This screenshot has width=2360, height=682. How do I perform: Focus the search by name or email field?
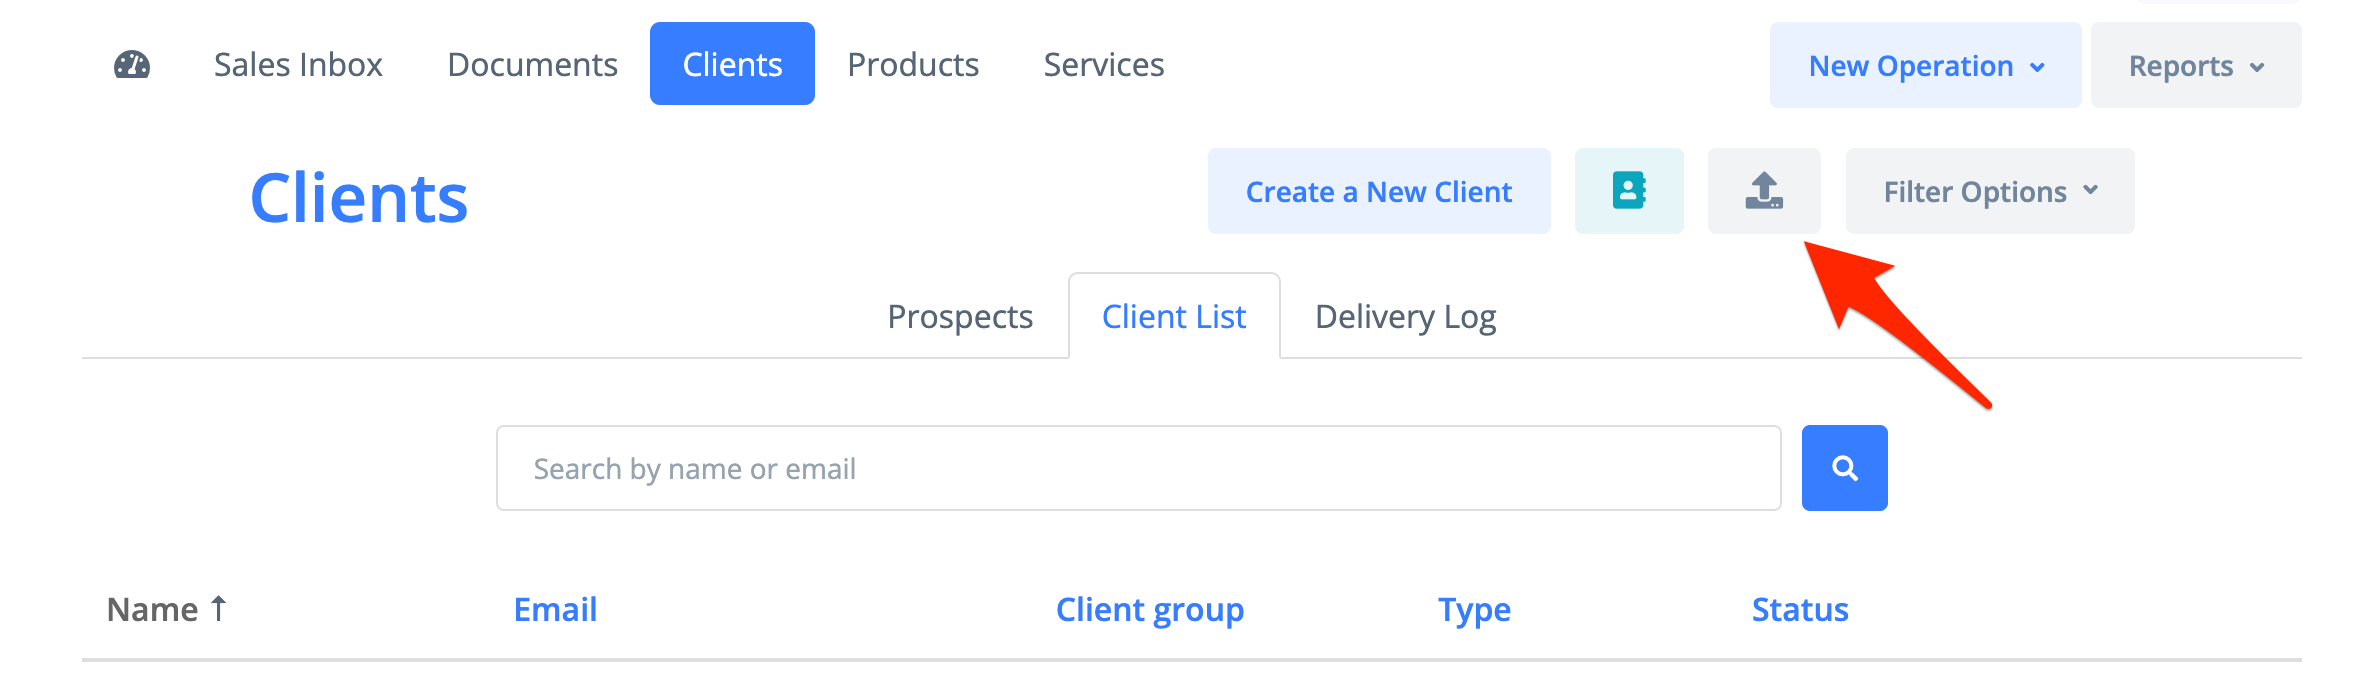(x=1138, y=468)
